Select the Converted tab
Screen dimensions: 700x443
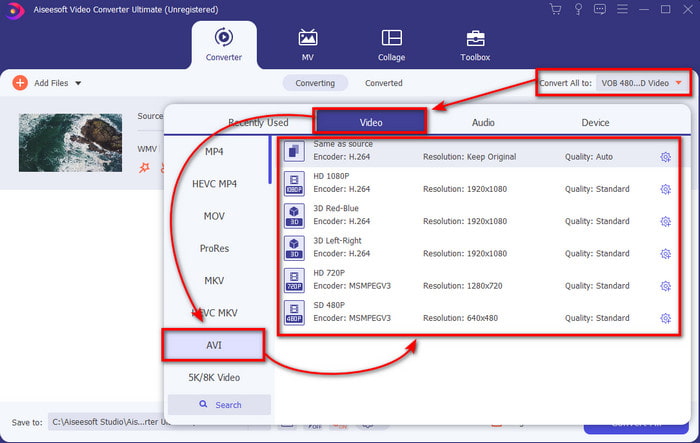coord(383,83)
